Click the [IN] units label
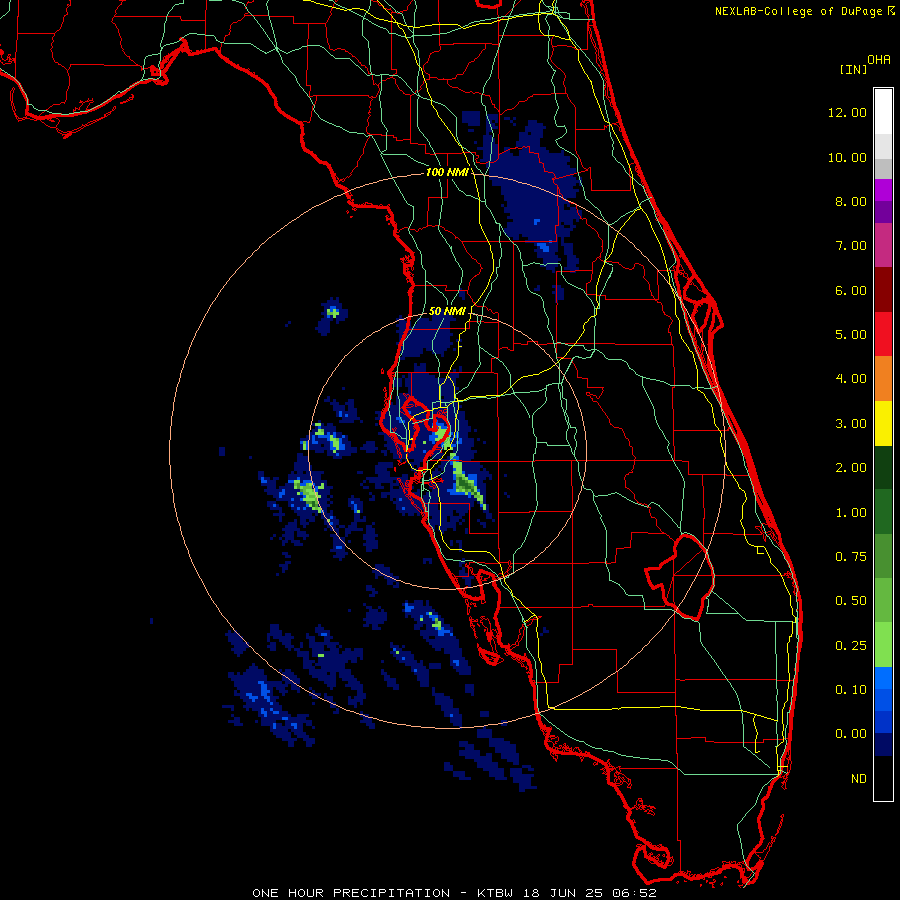Viewport: 900px width, 900px height. 853,69
